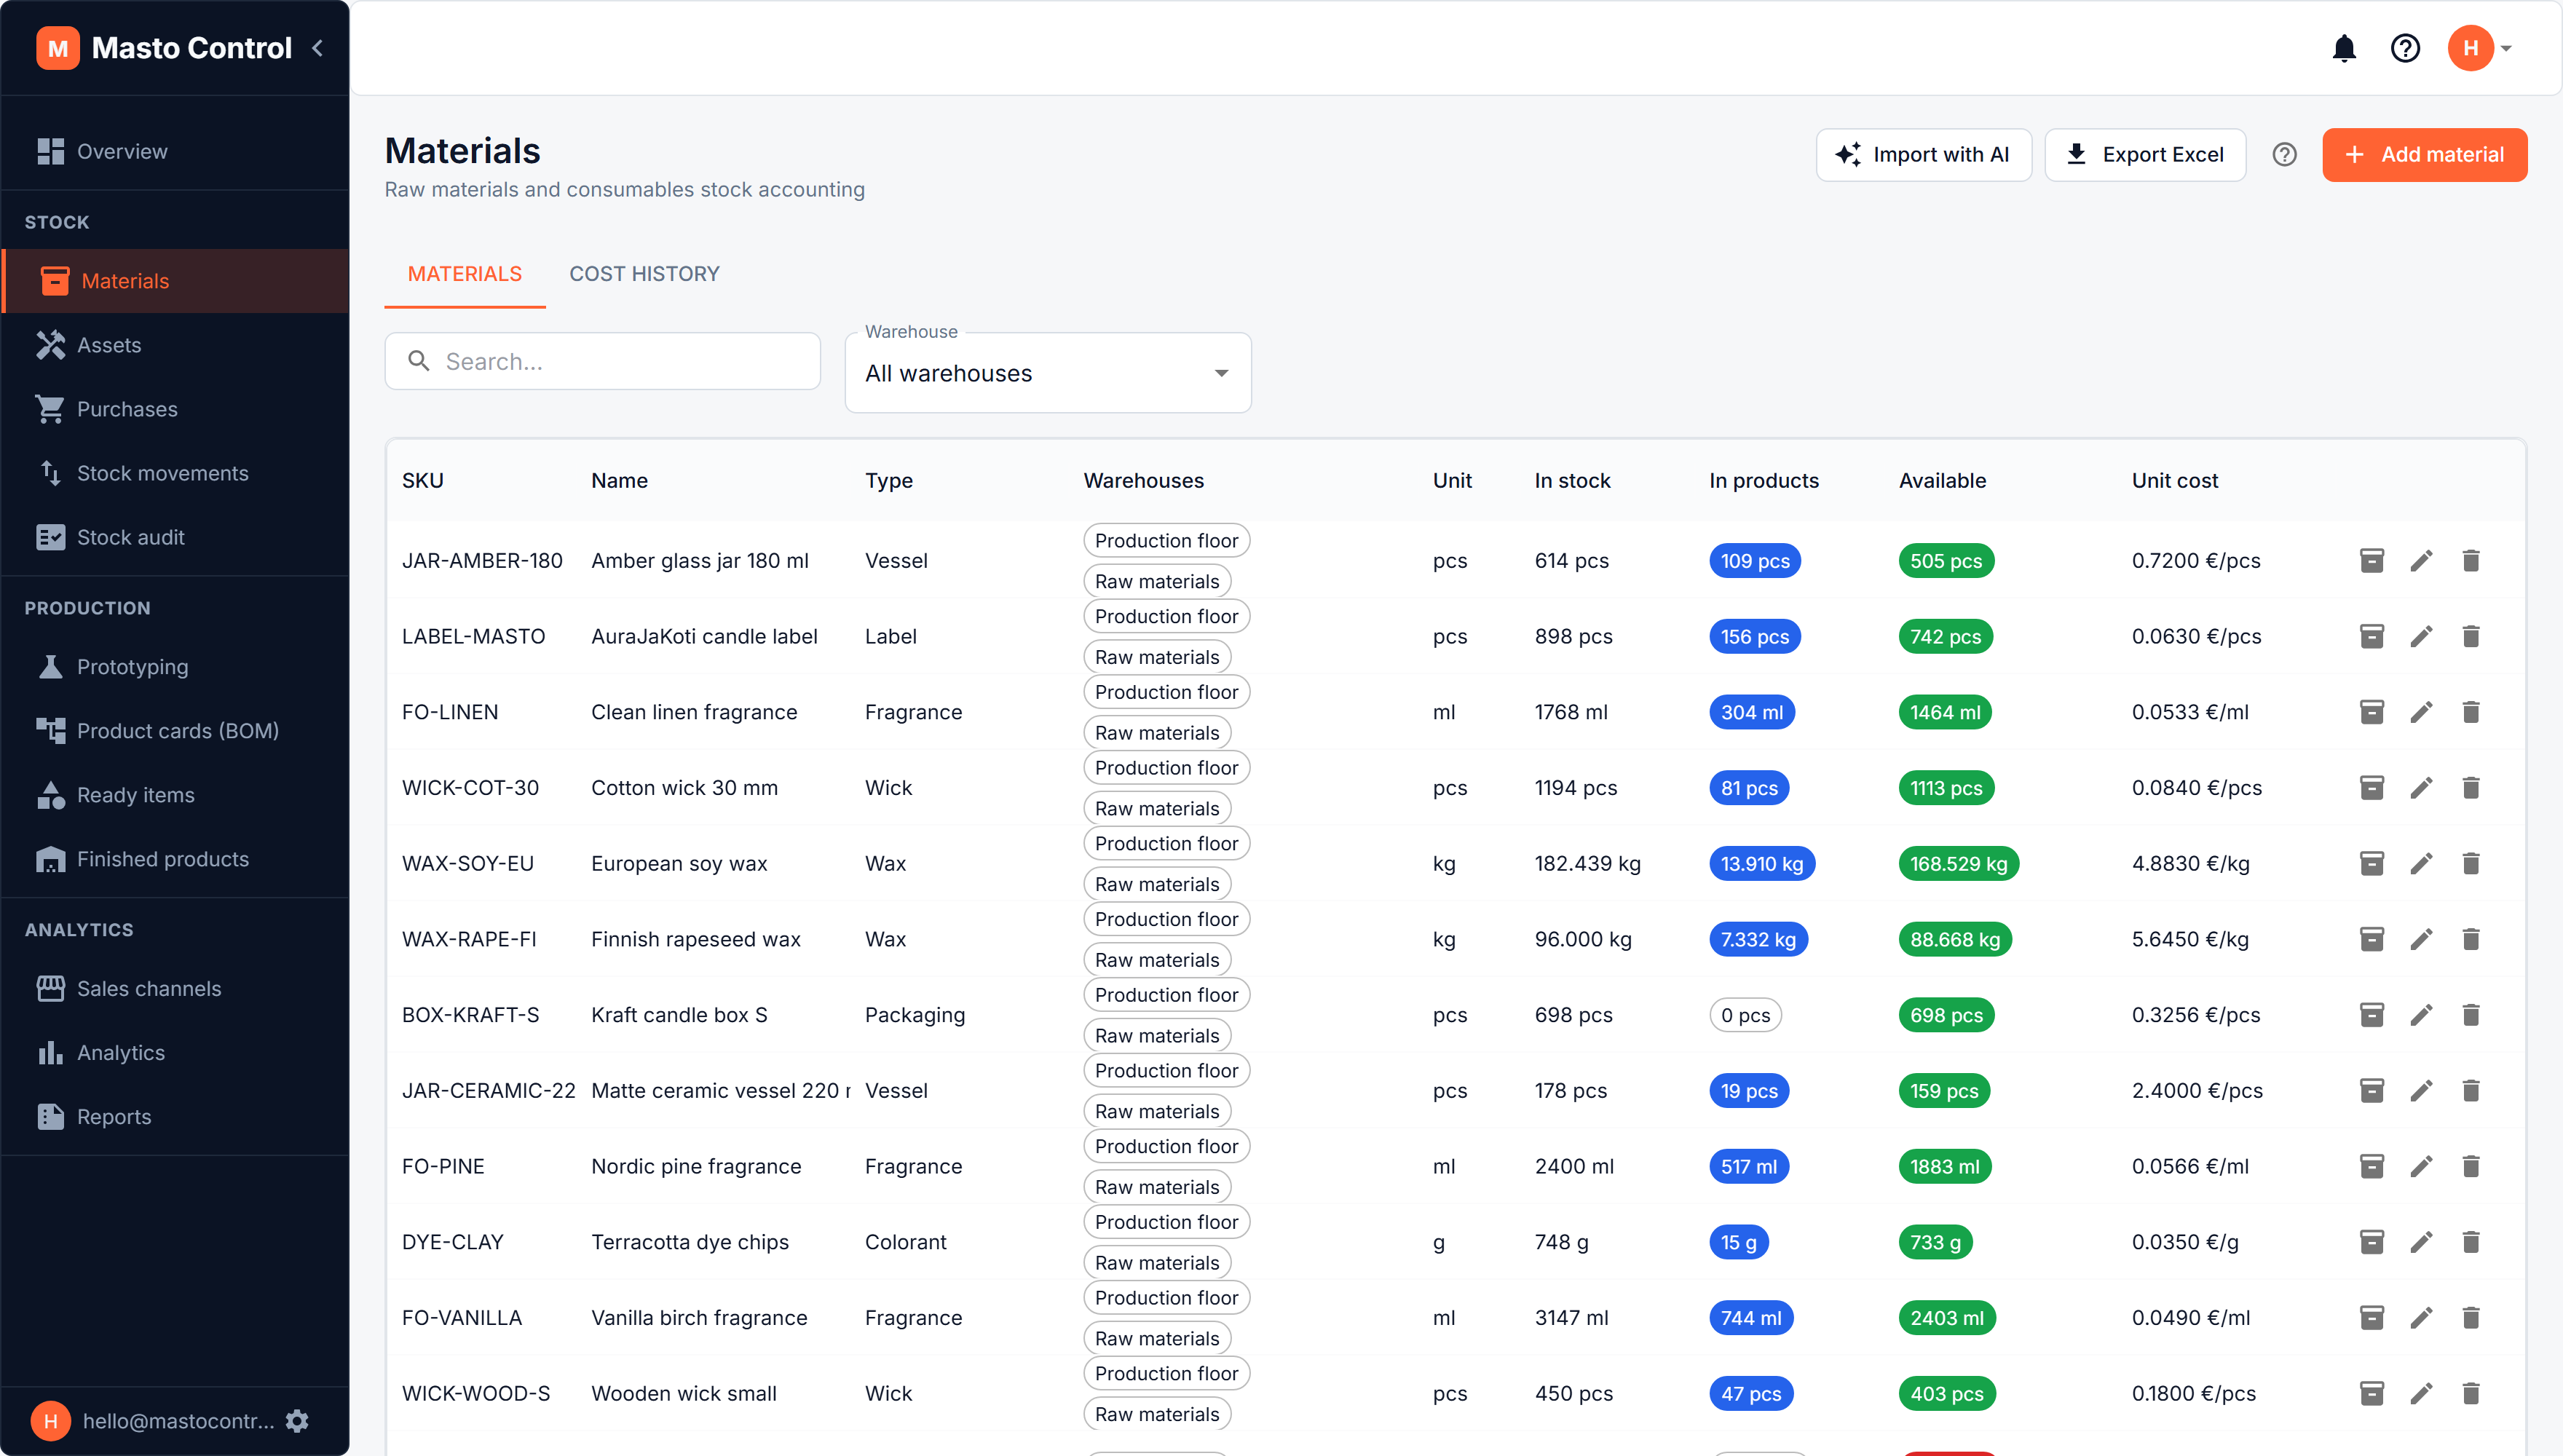2563x1456 pixels.
Task: Delete the Vanilla birch fragrance row
Action: pos(2470,1317)
